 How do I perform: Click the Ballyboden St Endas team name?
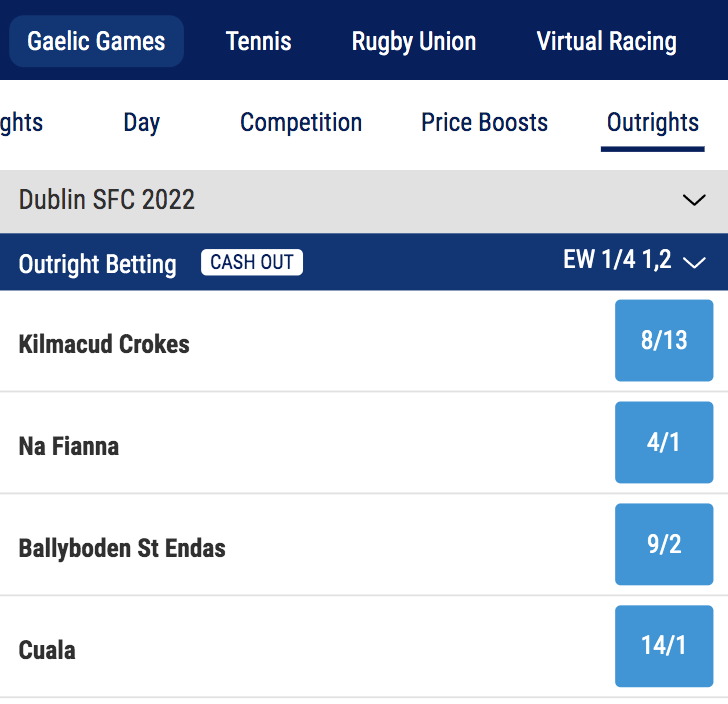click(122, 548)
